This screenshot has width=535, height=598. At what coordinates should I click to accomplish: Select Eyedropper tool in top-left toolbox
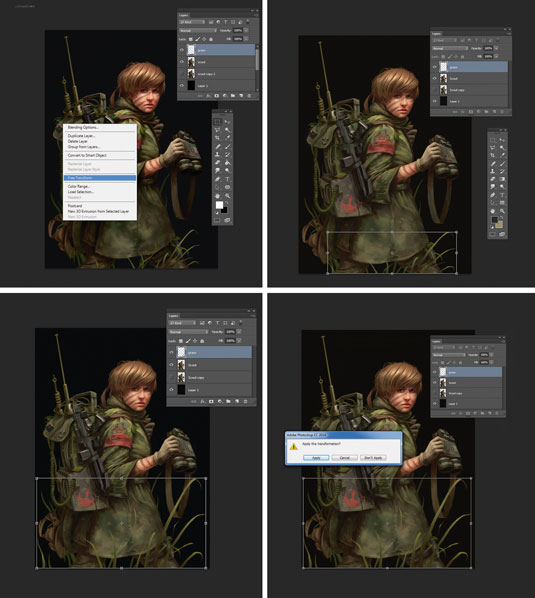(227, 138)
